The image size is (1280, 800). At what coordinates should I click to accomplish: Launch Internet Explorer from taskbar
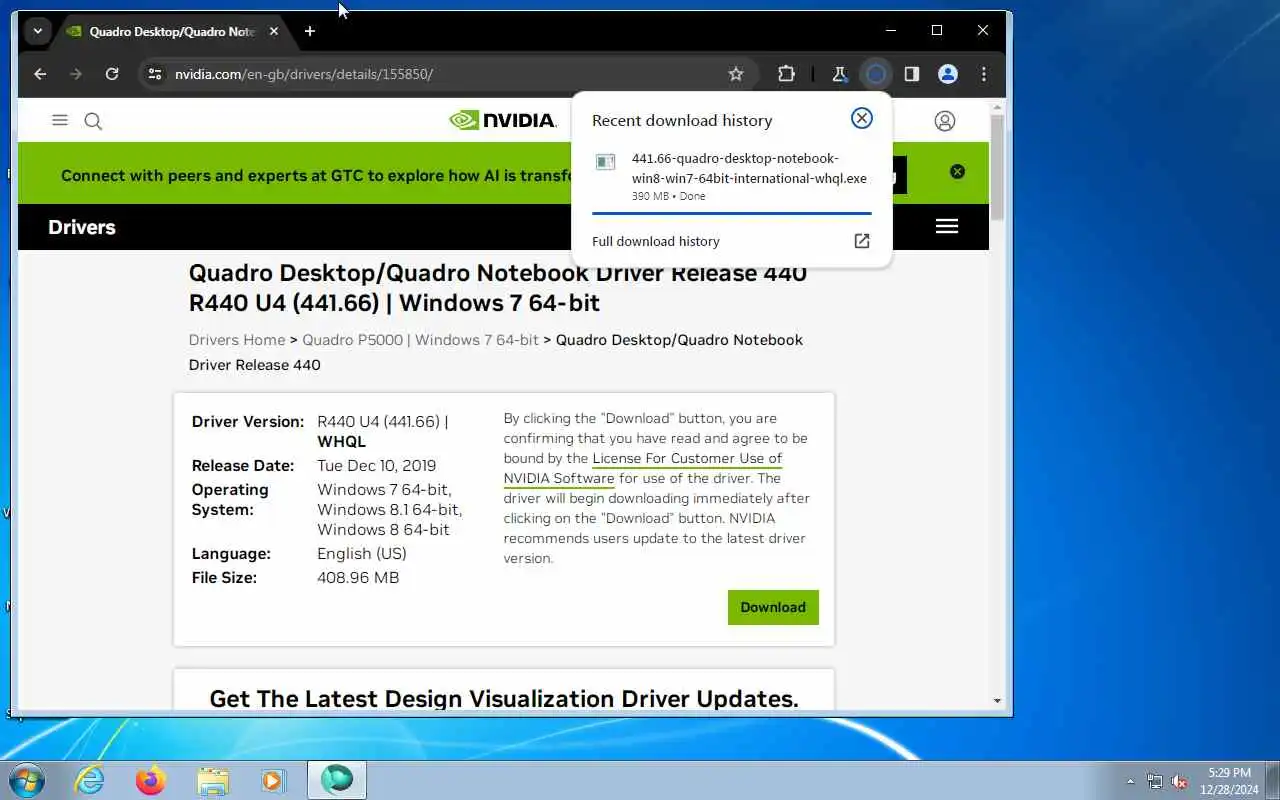click(90, 780)
